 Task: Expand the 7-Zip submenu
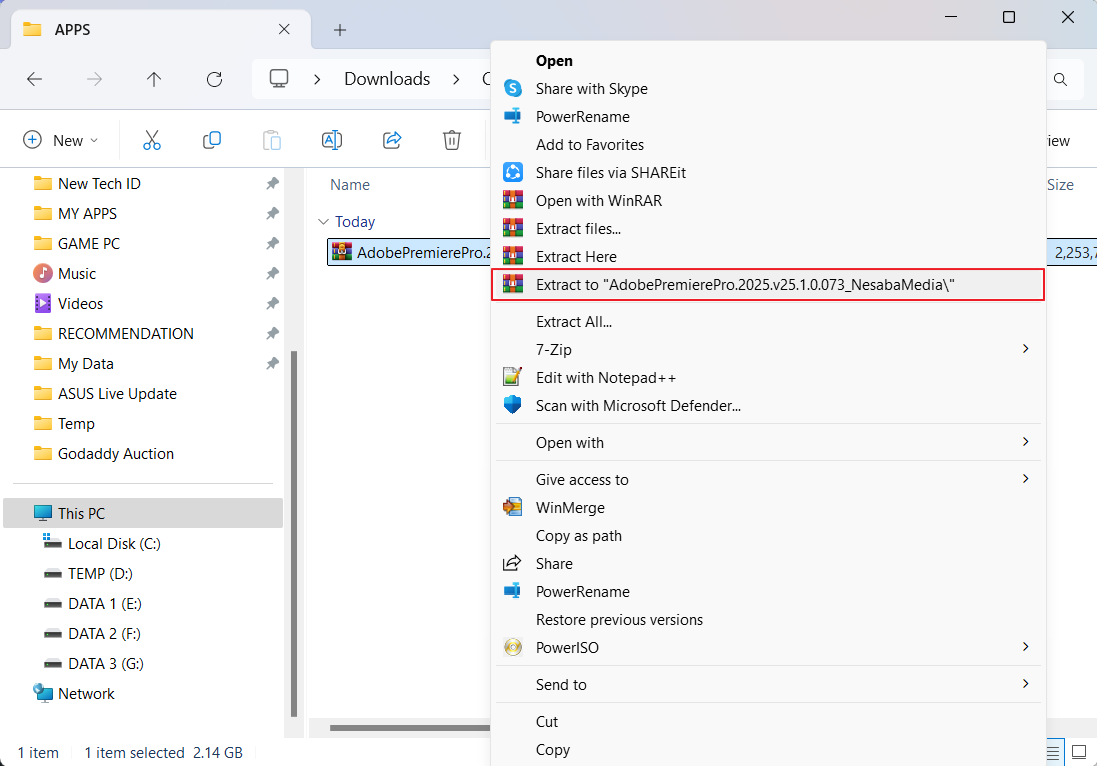tap(1026, 348)
